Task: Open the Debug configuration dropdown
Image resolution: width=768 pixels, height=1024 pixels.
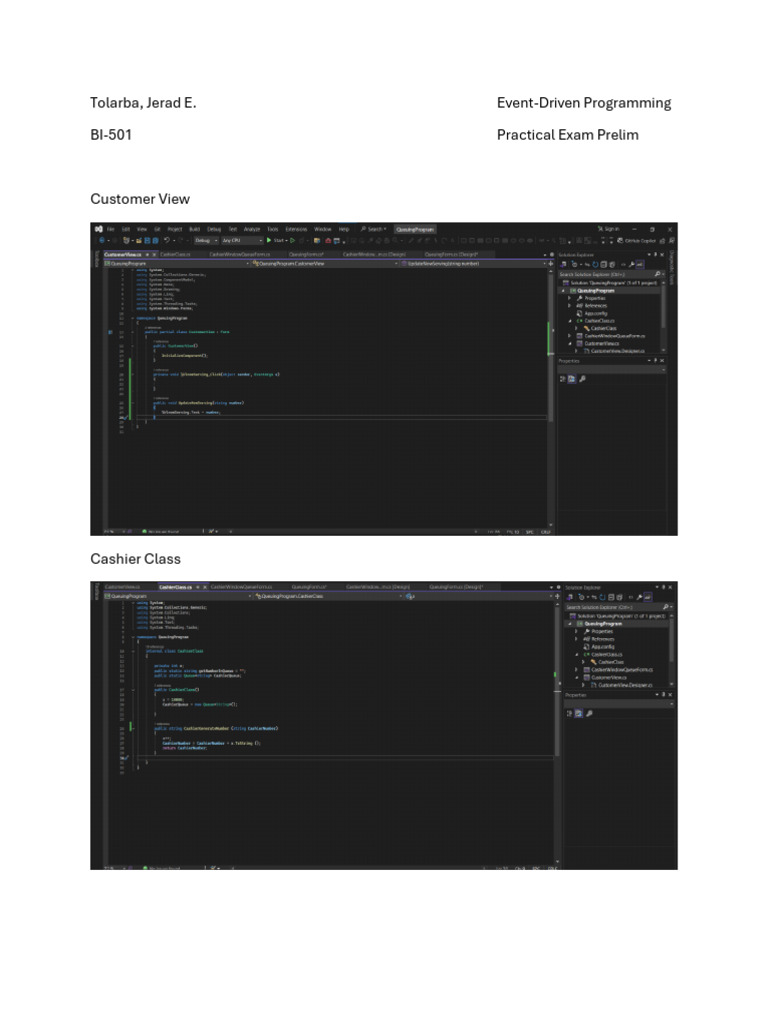Action: click(205, 240)
